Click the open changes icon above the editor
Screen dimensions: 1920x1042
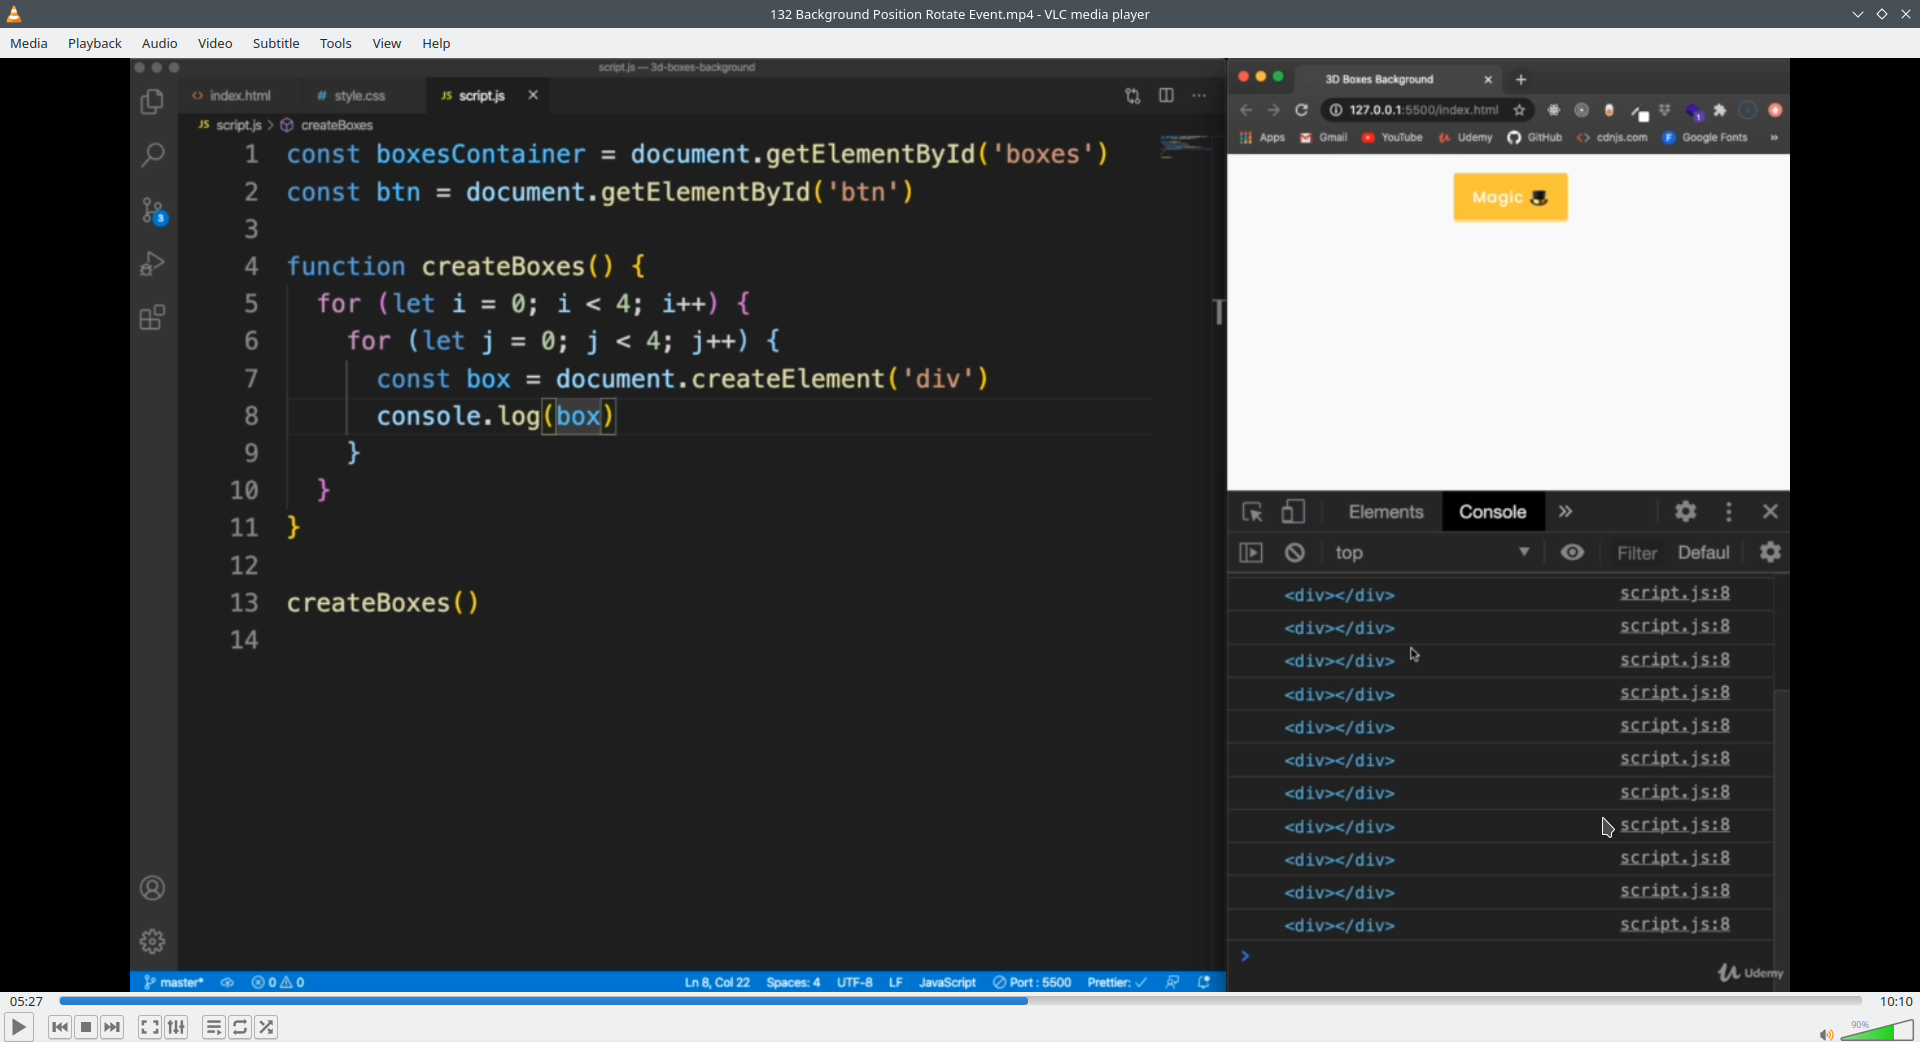pos(1132,96)
